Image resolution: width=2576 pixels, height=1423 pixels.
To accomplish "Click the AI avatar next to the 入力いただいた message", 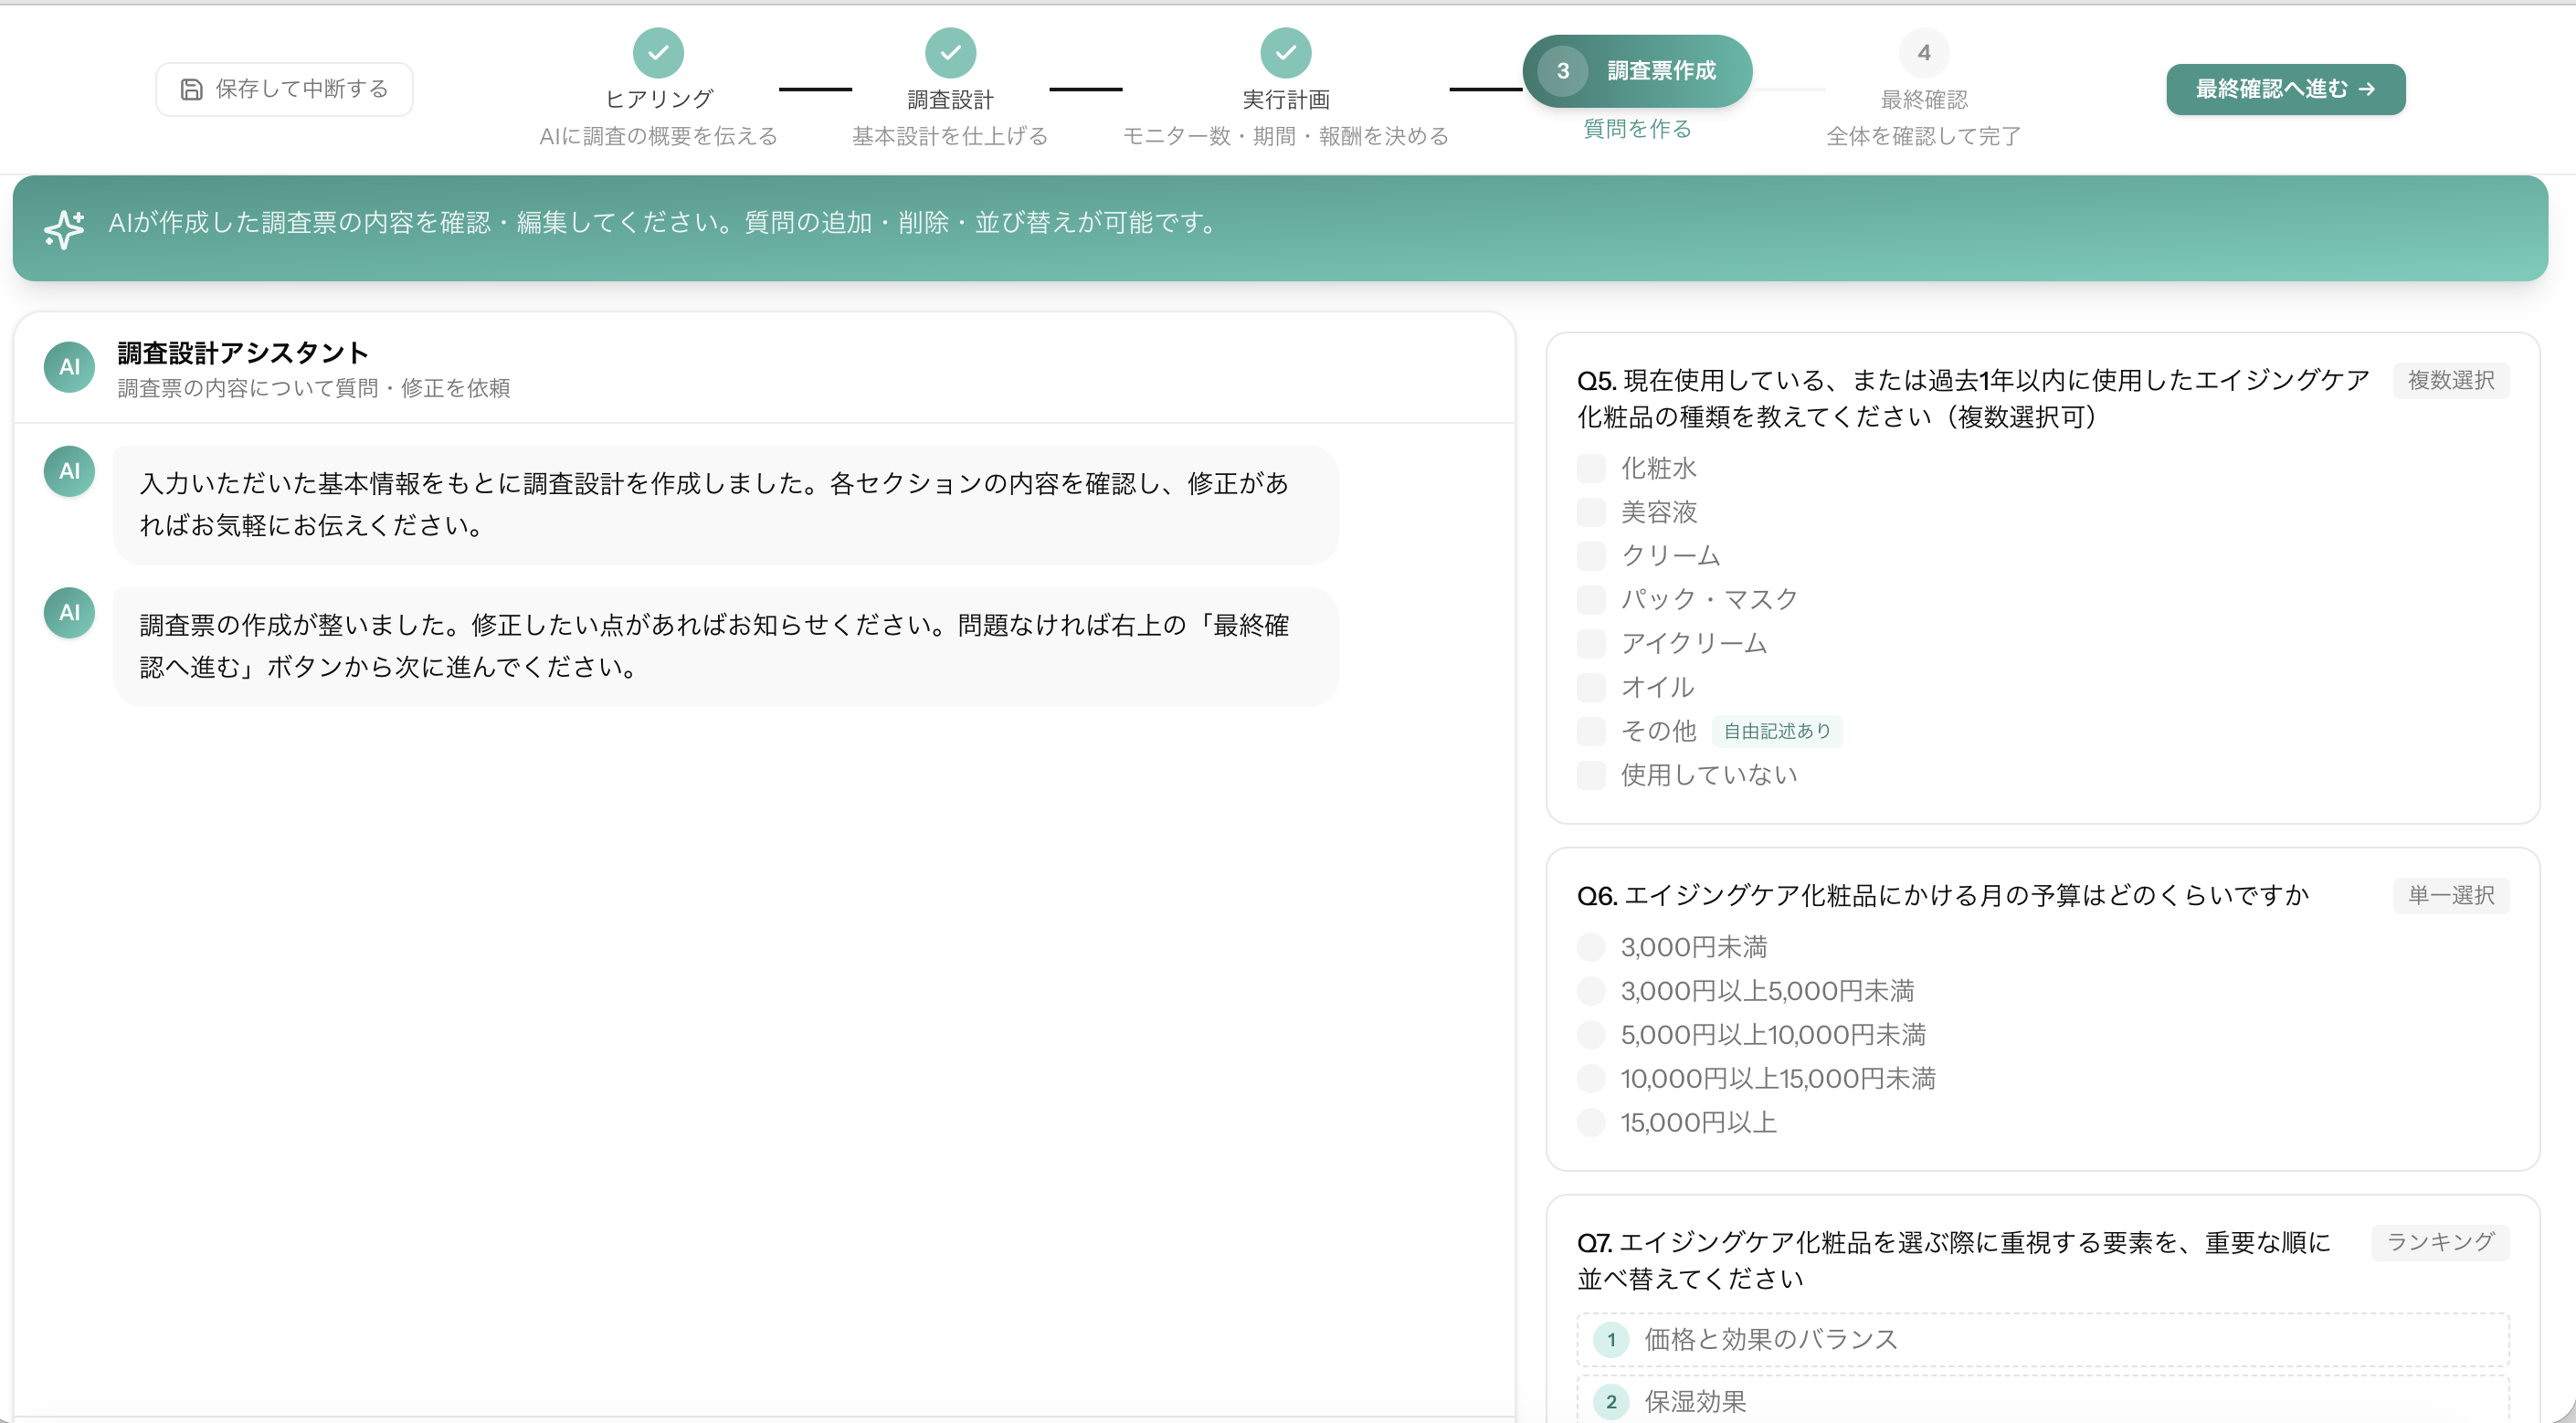I will [69, 471].
